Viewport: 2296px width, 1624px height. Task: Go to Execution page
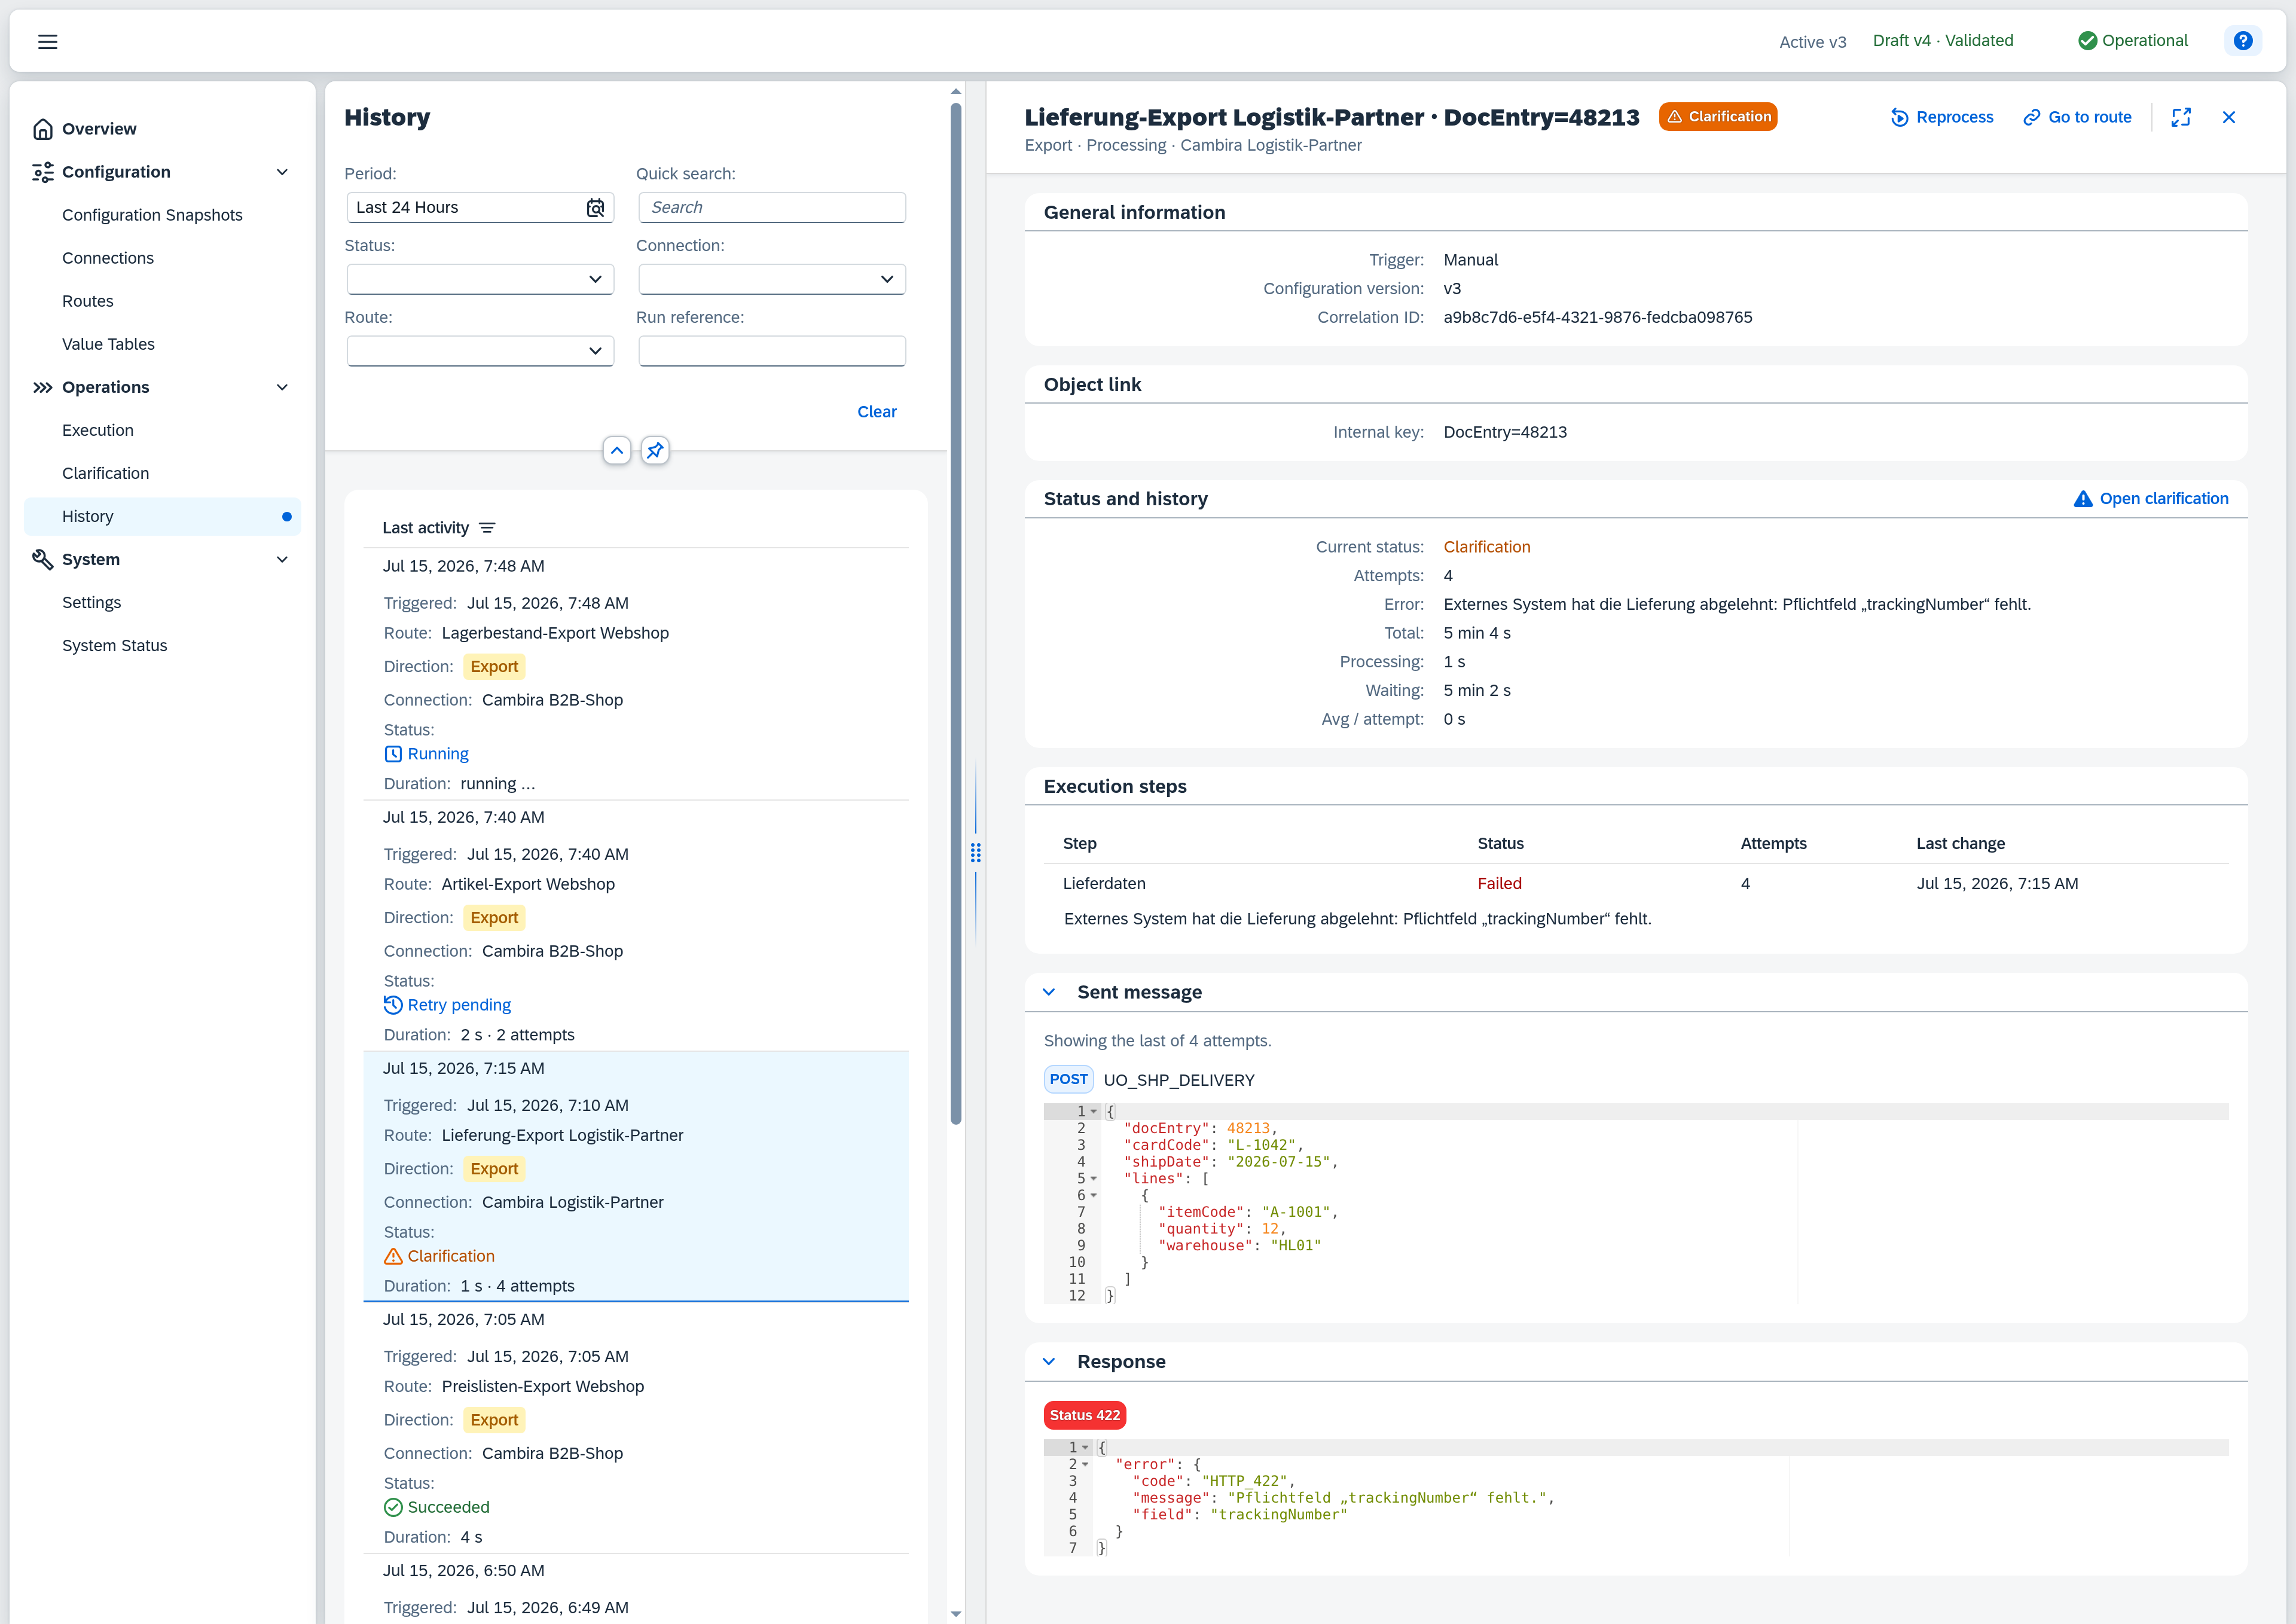pyautogui.click(x=162, y=430)
